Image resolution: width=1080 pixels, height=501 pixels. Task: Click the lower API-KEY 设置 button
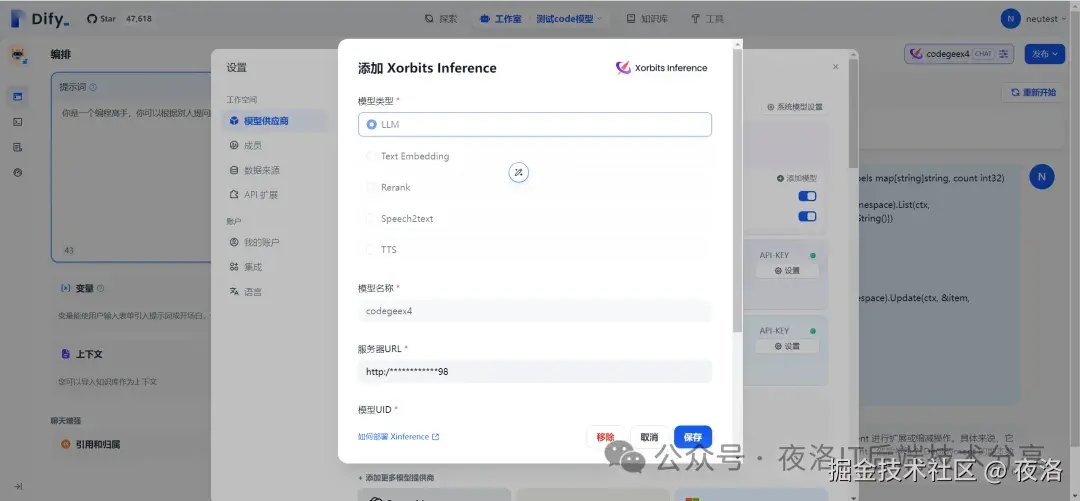tap(787, 346)
